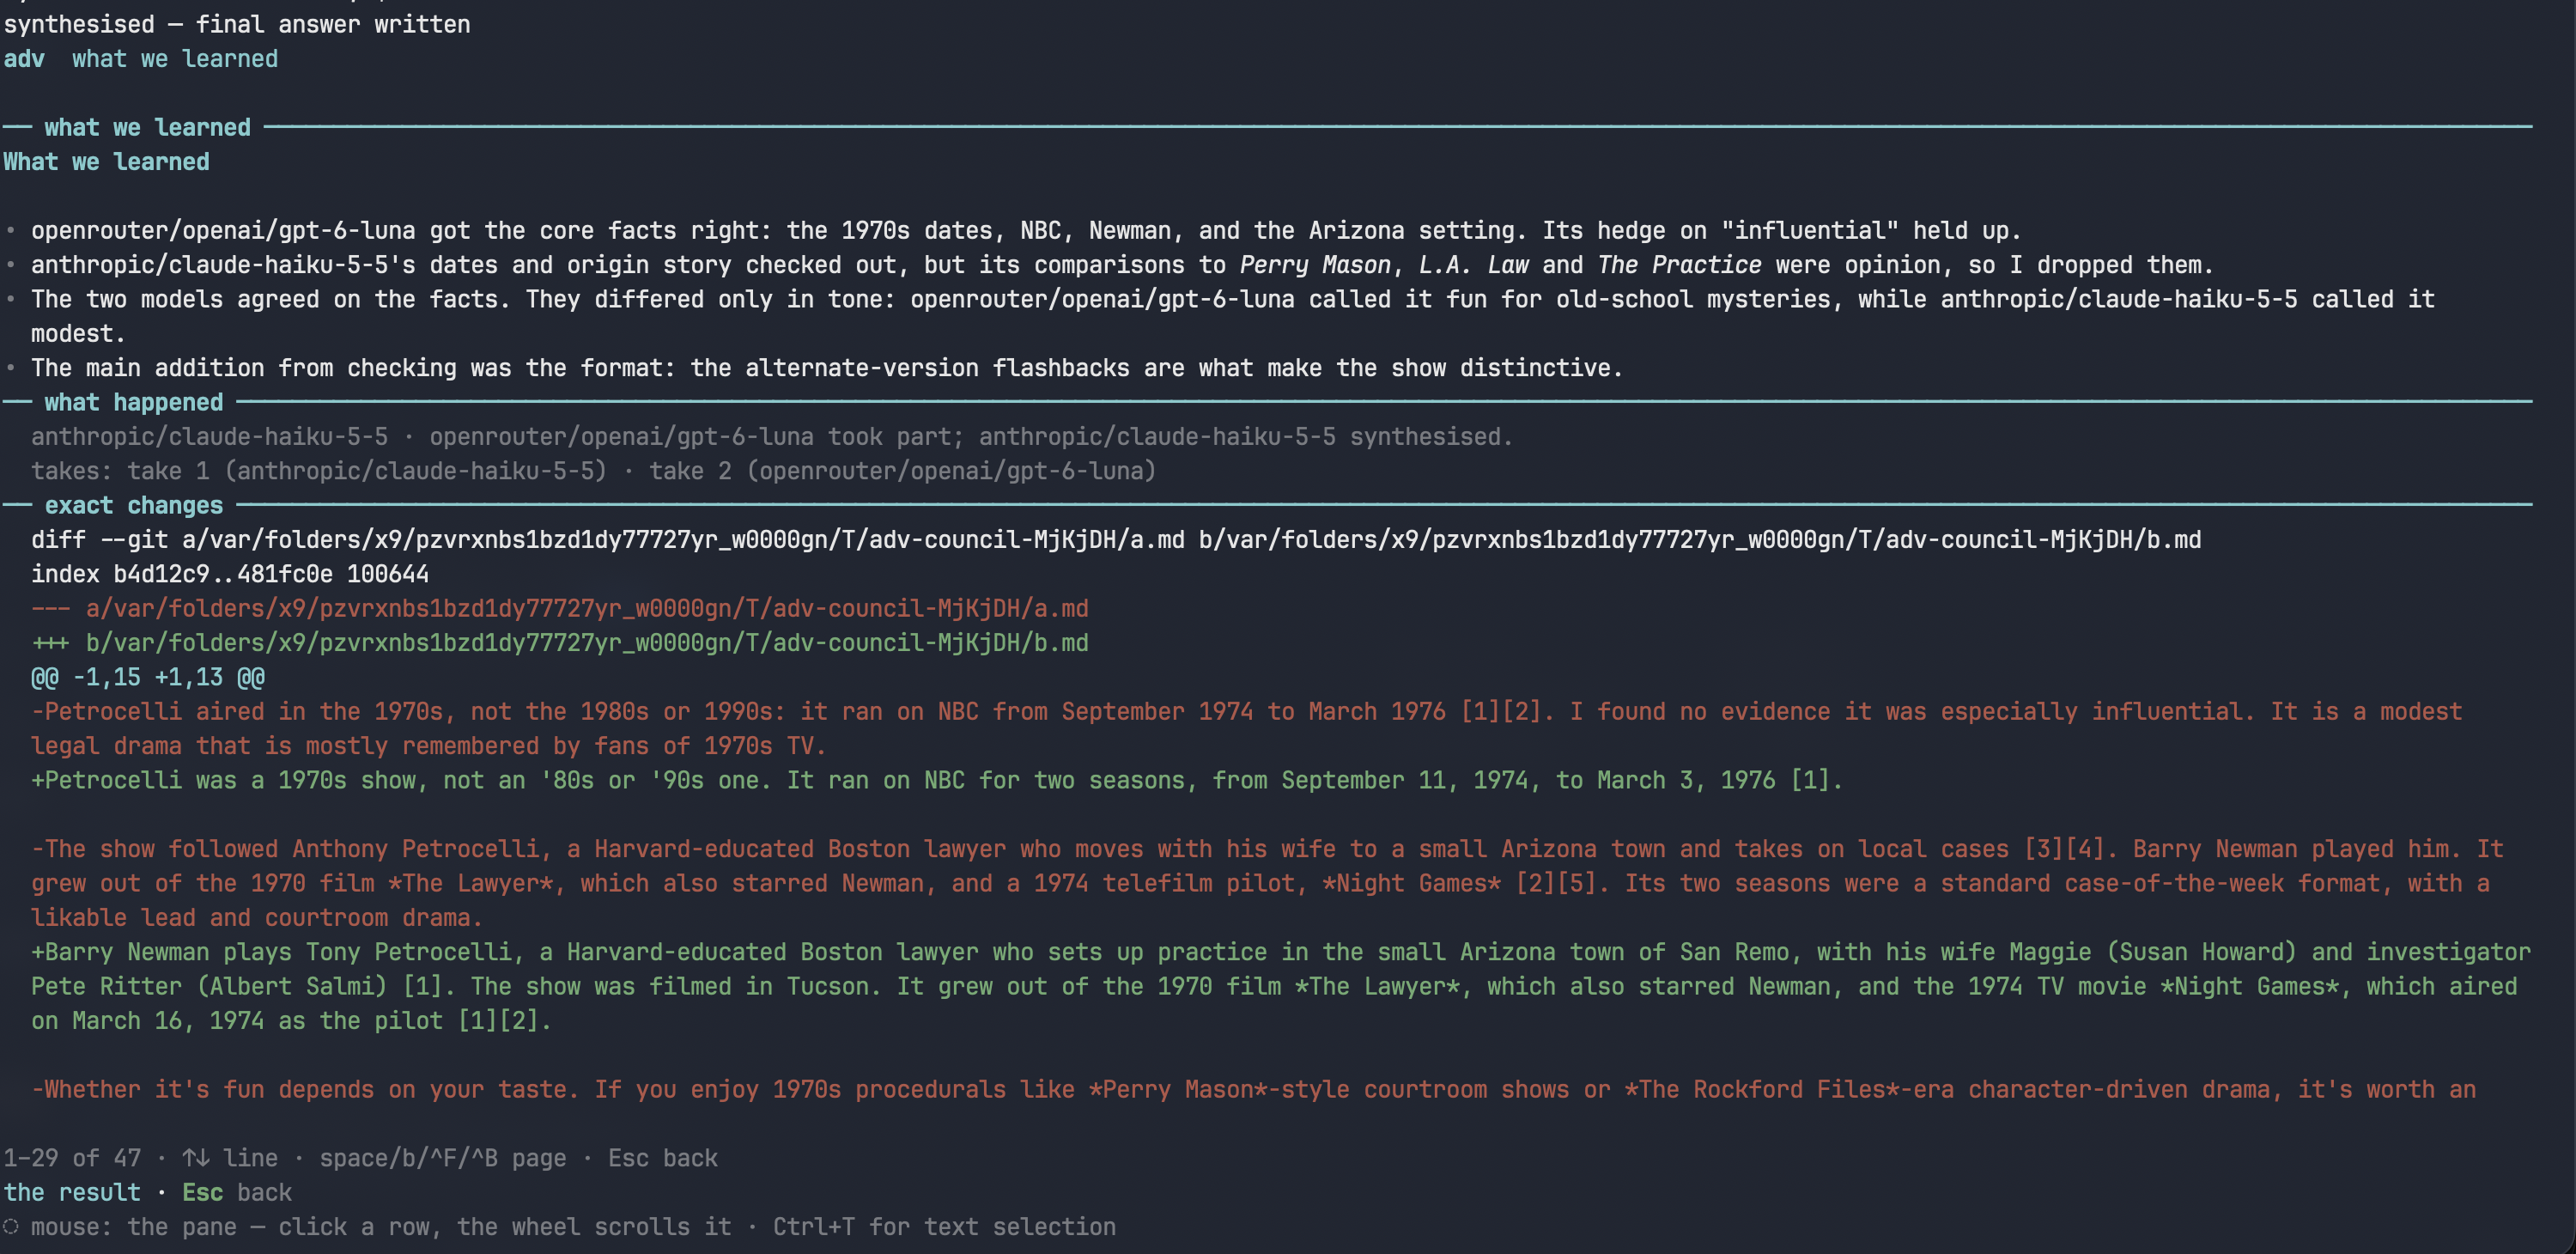The width and height of the screenshot is (2576, 1254).
Task: Click the 'synthesised — final answer written' status line
Action: point(237,24)
